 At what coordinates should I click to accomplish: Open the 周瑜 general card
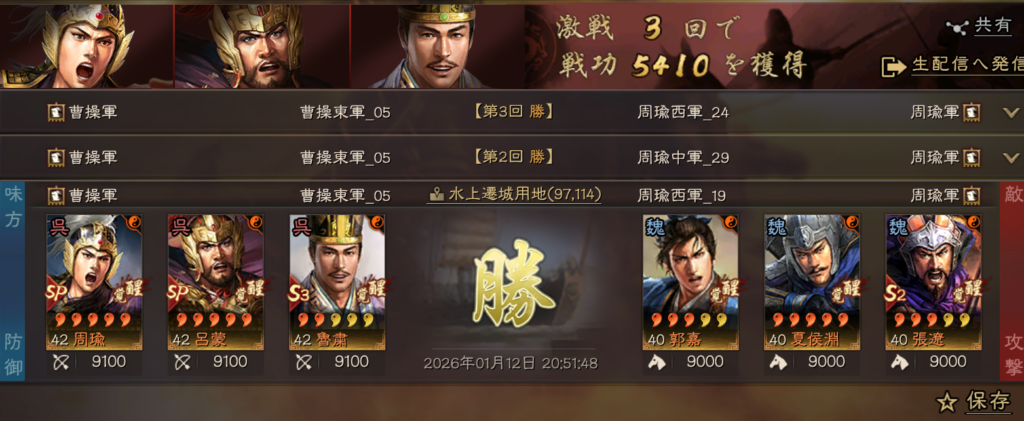coord(95,282)
